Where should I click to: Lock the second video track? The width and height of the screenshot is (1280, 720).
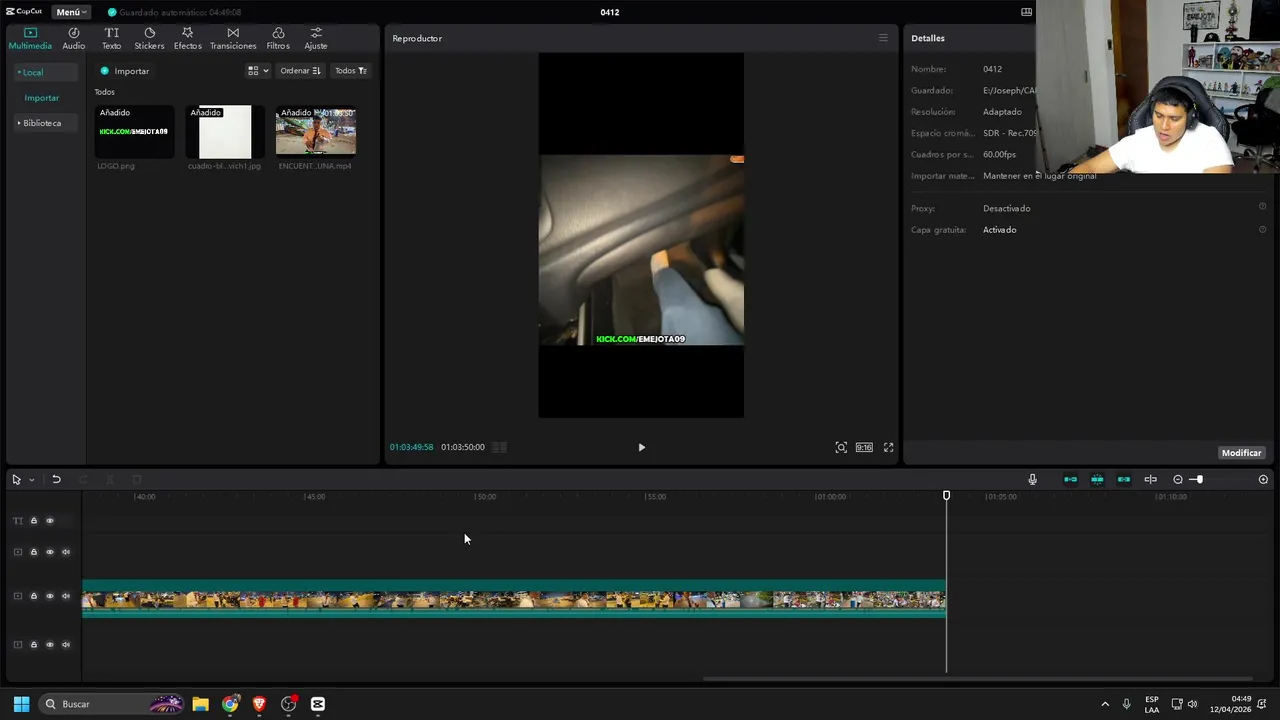(33, 552)
